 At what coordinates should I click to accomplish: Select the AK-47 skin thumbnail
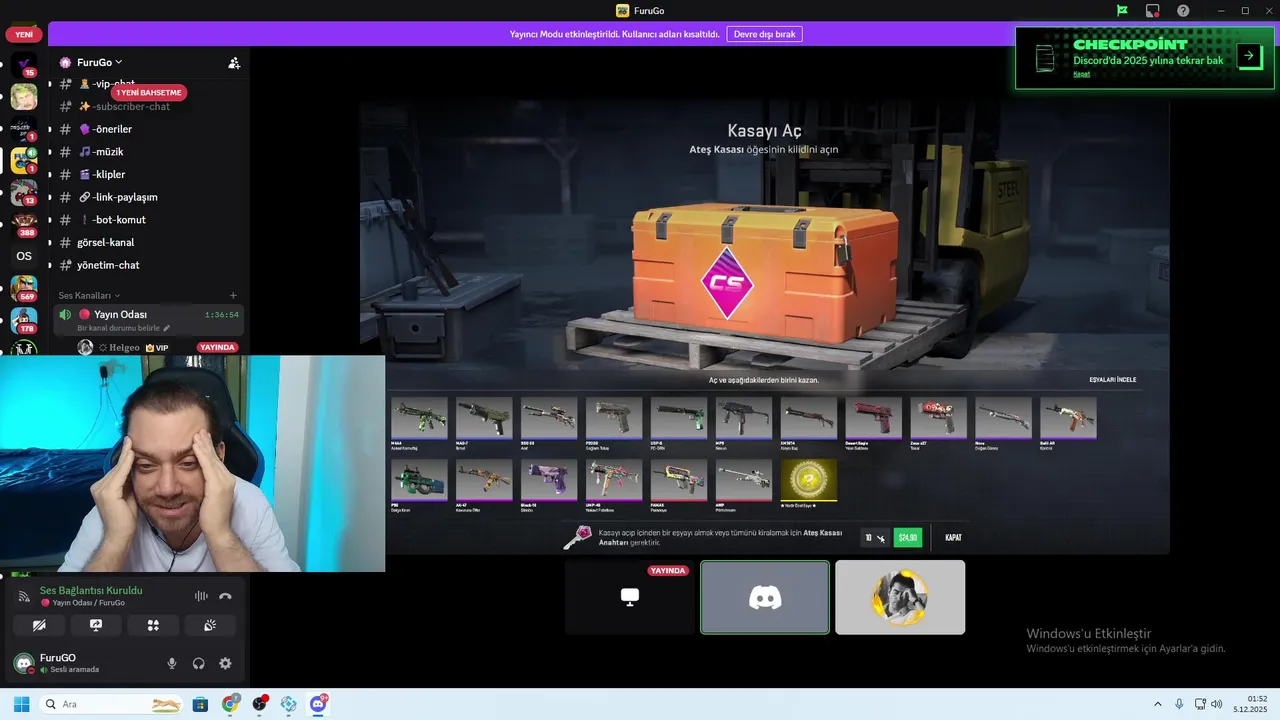(484, 480)
